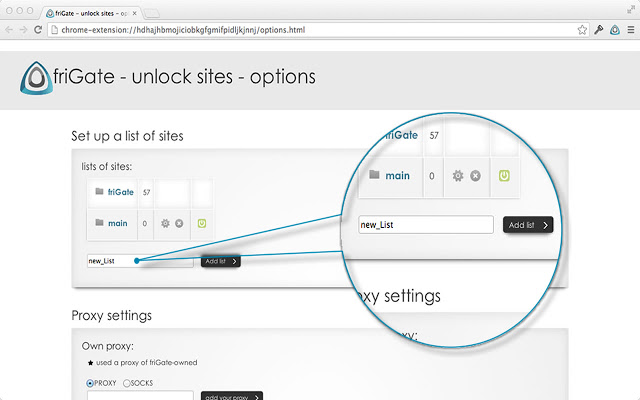The width and height of the screenshot is (640, 400).
Task: Click the magnified new_List input field
Action: (426, 225)
